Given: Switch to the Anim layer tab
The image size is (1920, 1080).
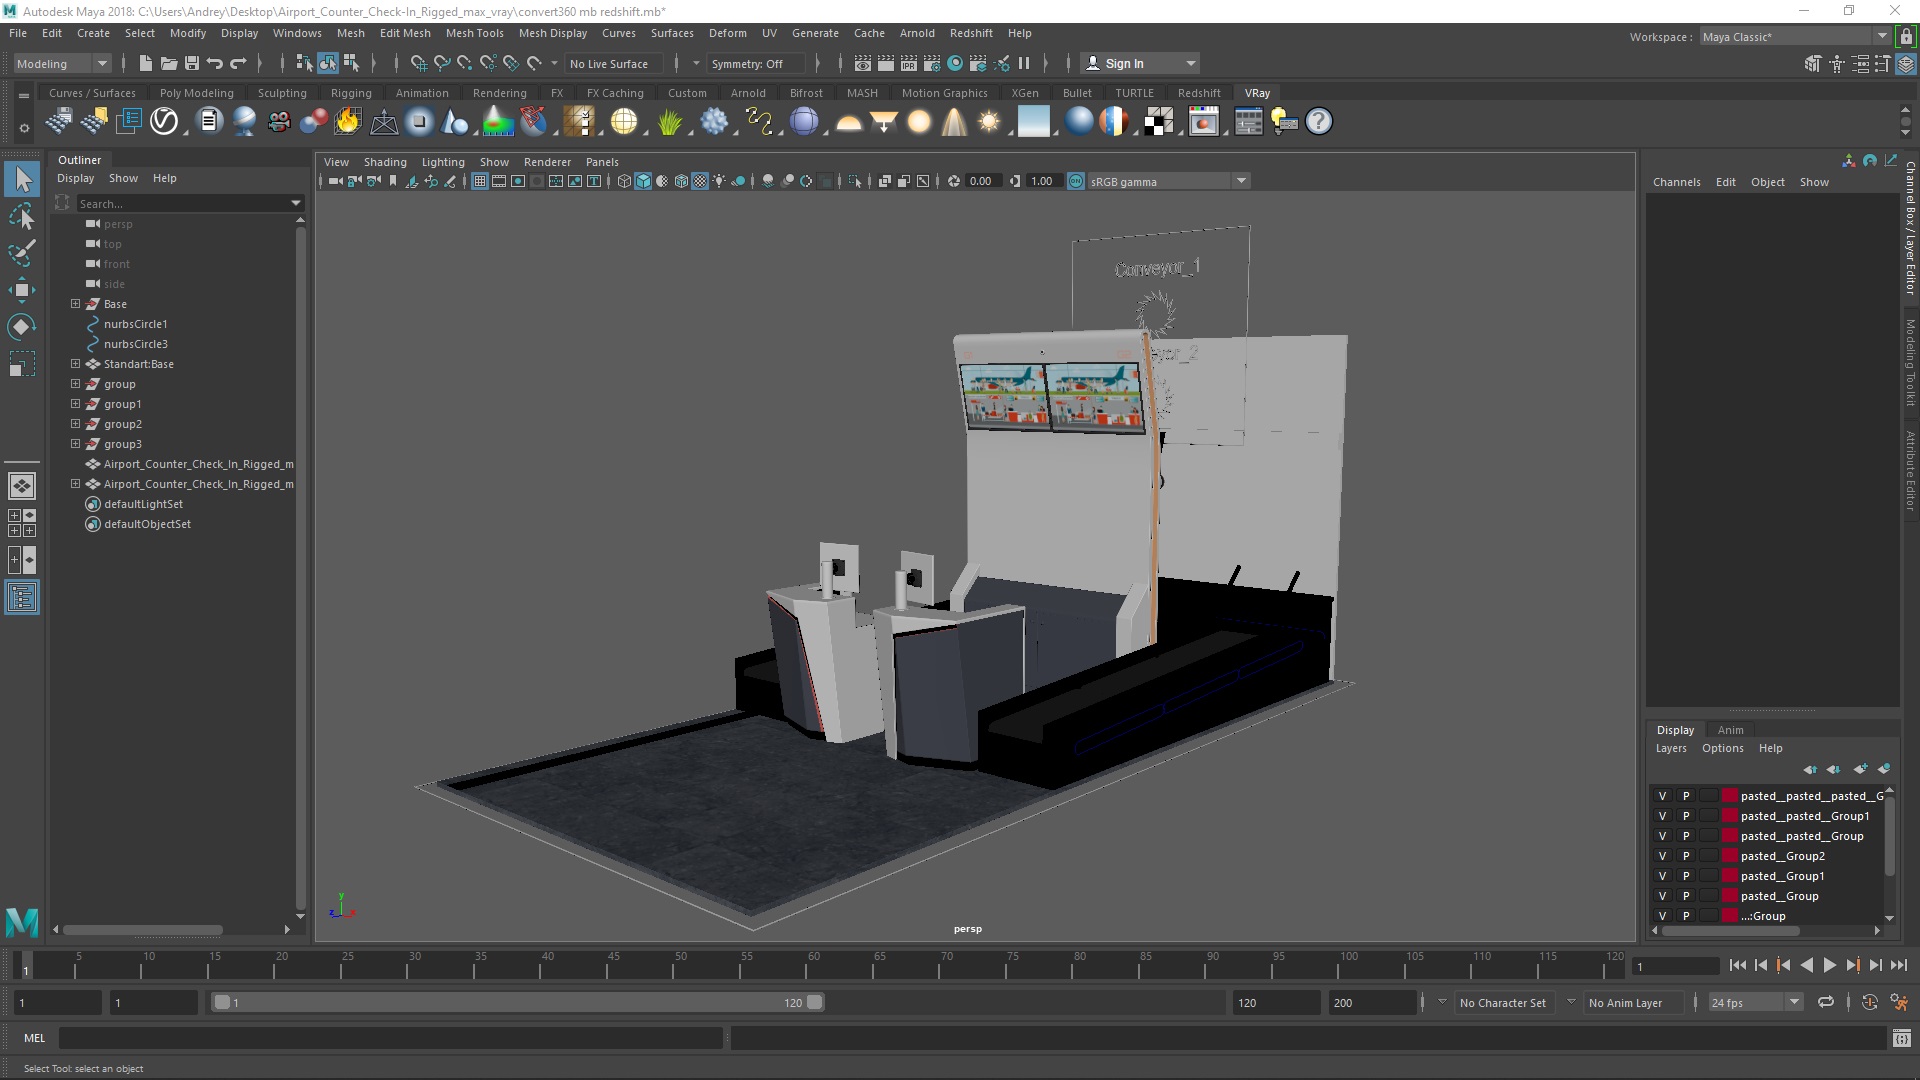Looking at the screenshot, I should pyautogui.click(x=1730, y=730).
